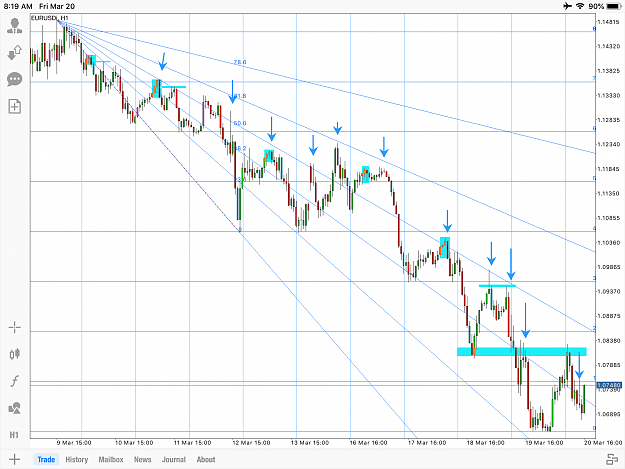Screen dimensions: 625x469
Task: Toggle the chart layout icon bottom right
Action: [612, 459]
